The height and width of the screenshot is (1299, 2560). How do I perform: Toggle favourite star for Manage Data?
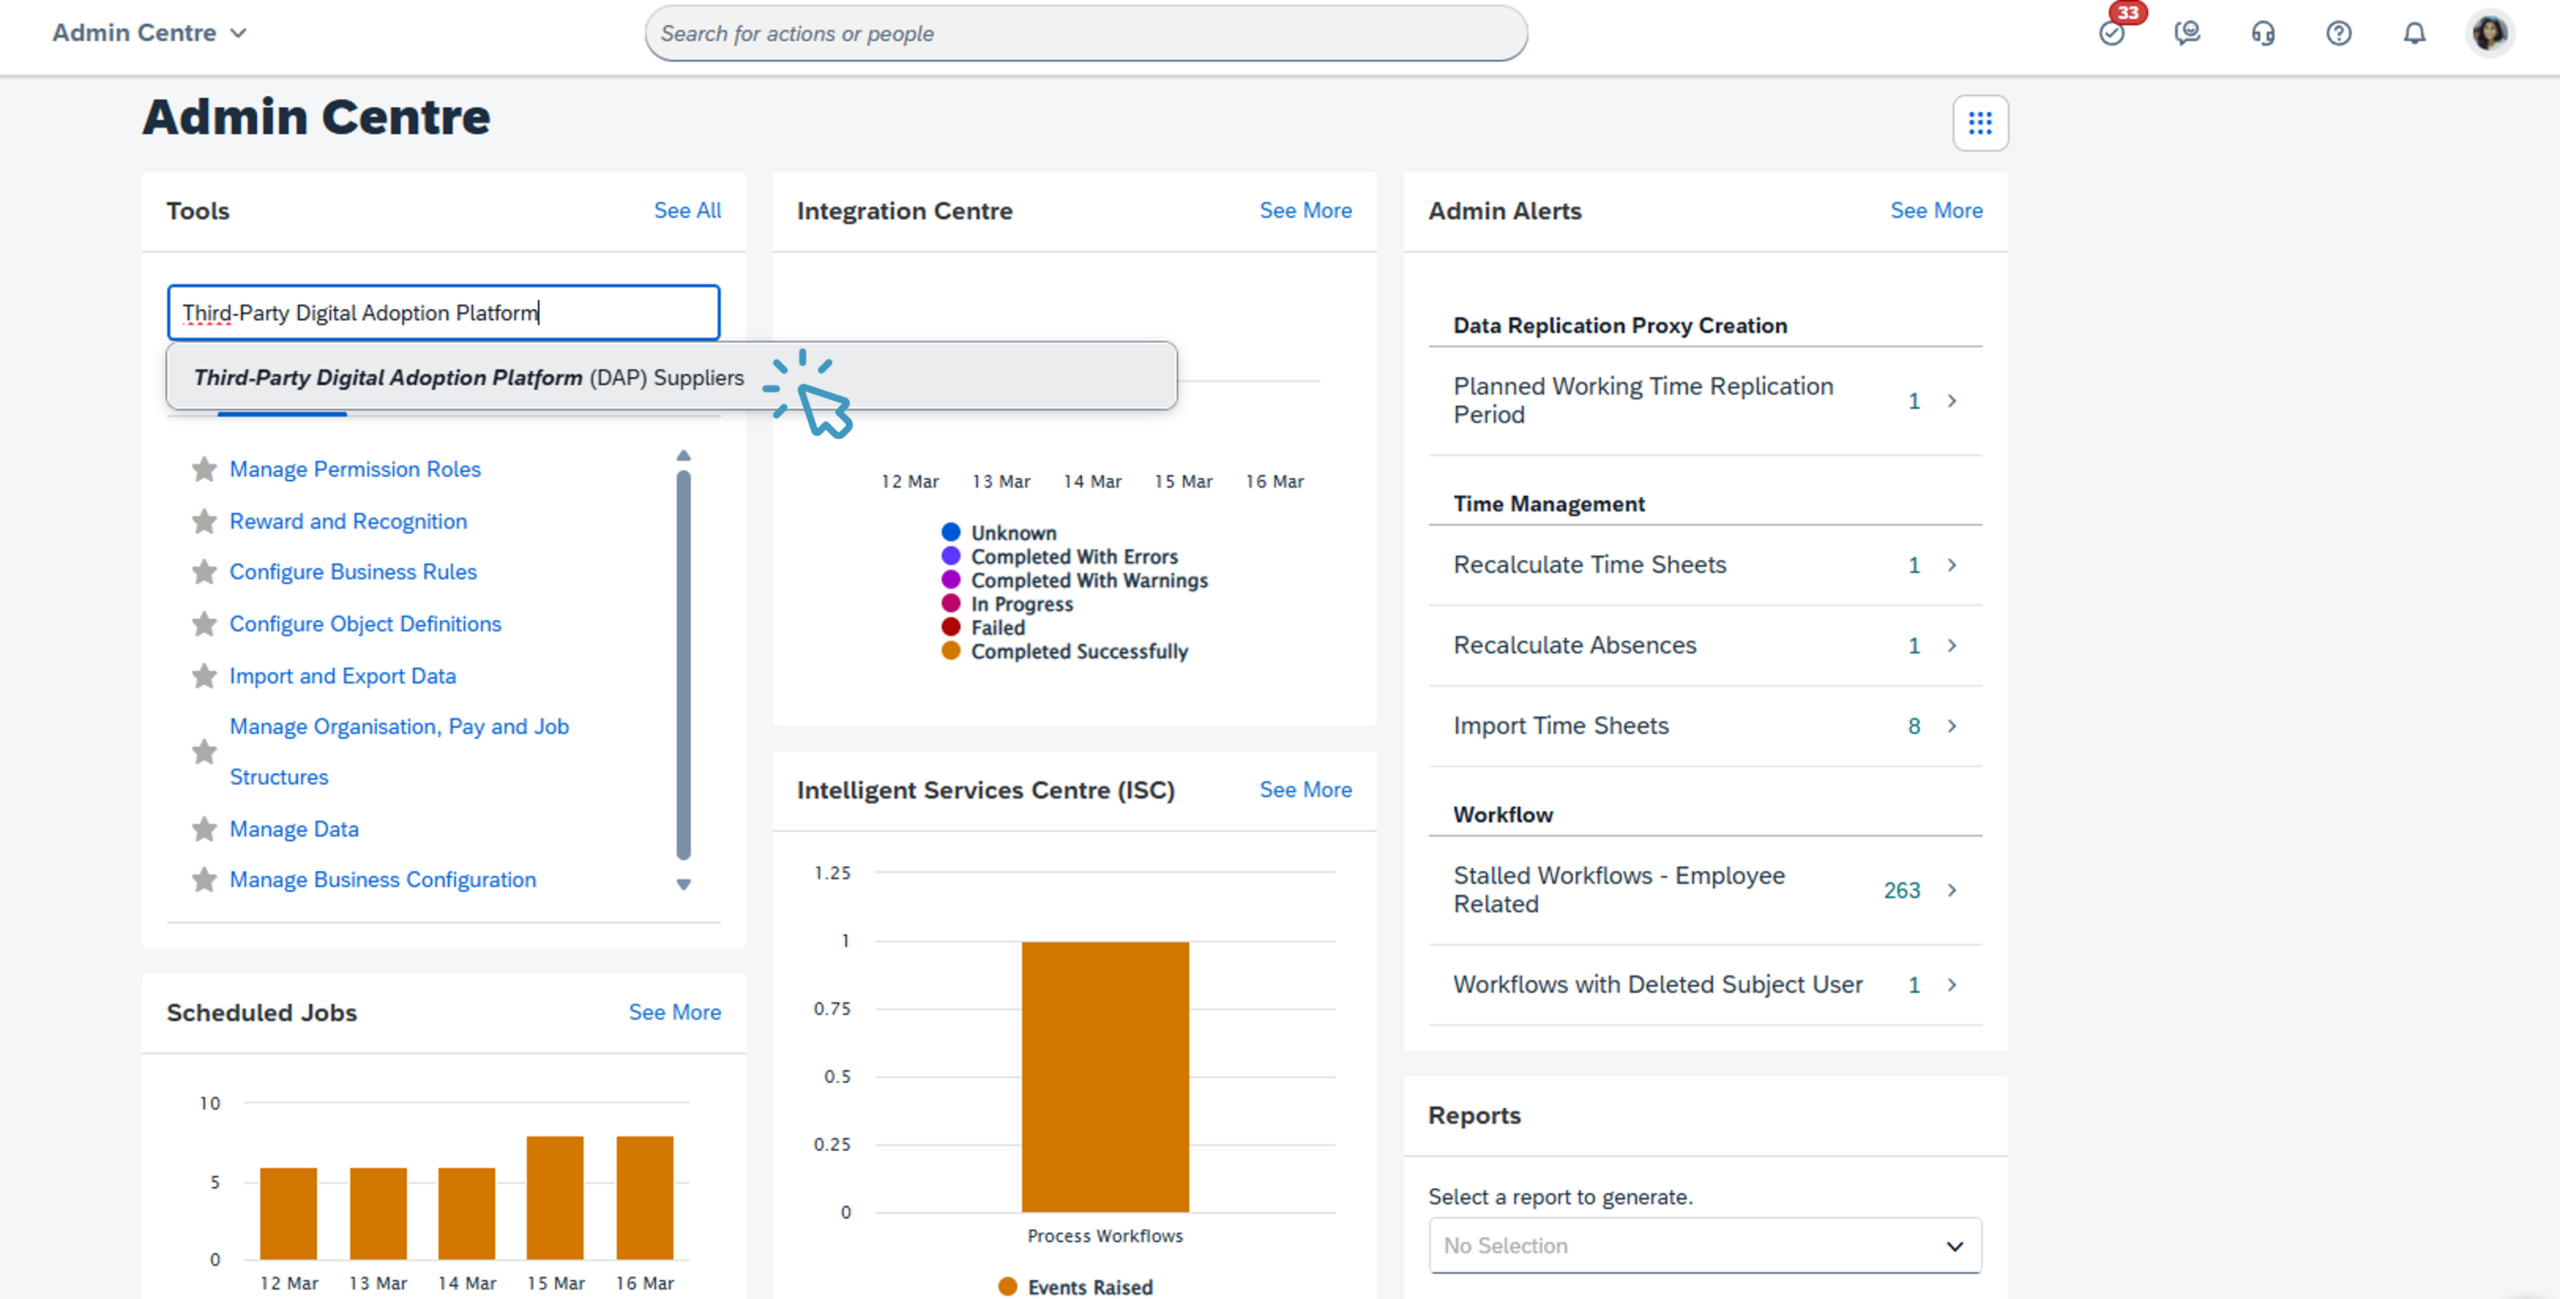[204, 829]
